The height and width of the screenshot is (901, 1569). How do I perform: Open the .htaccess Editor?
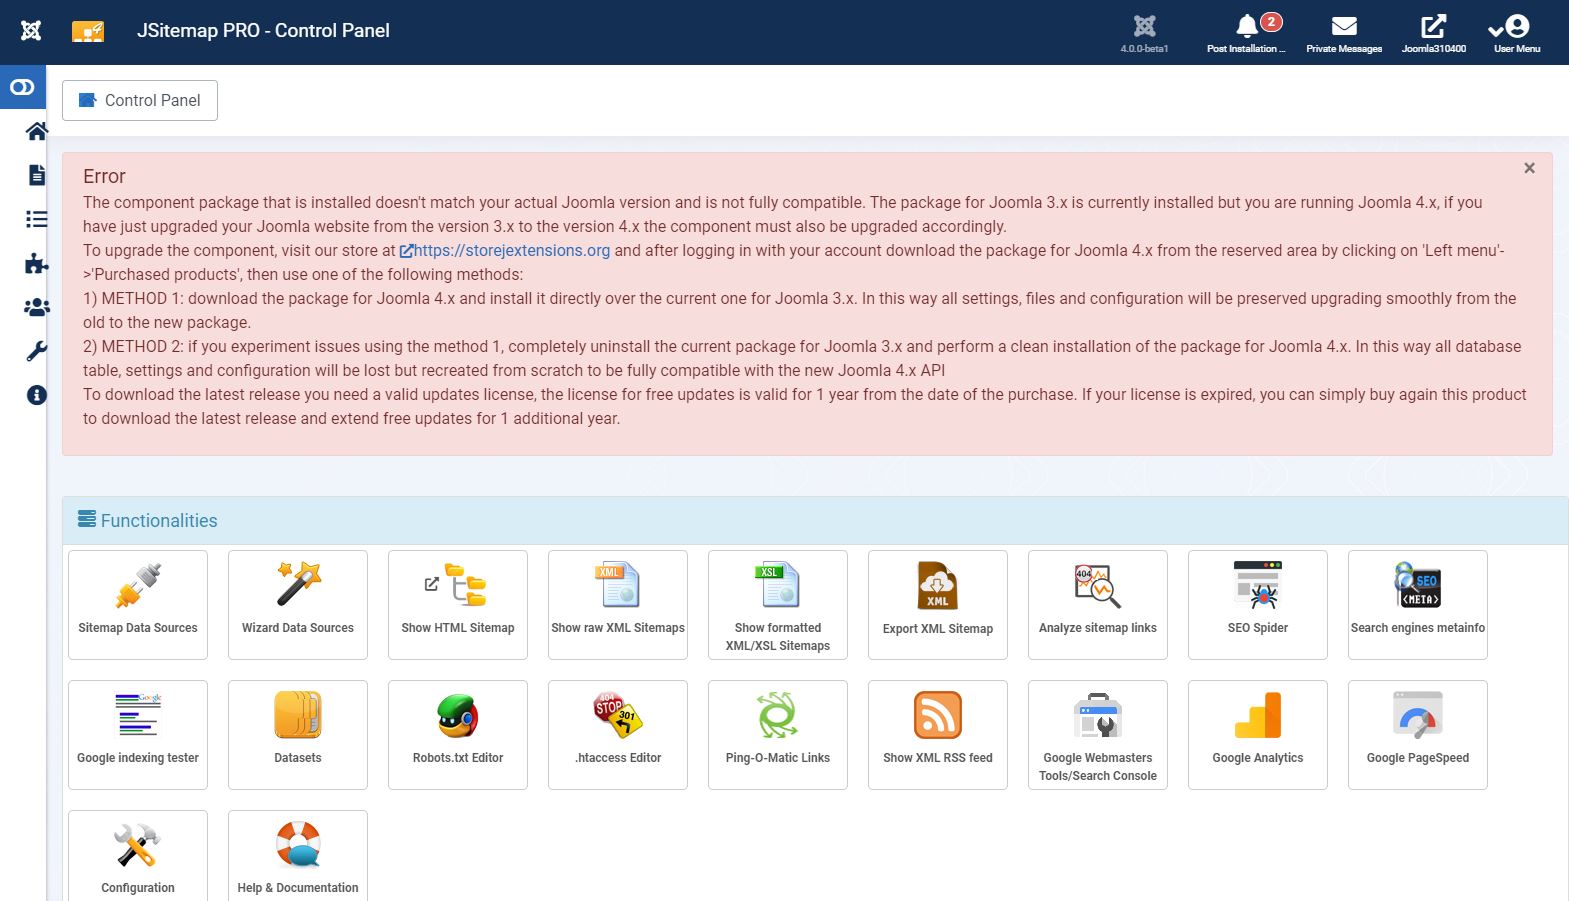tap(618, 735)
